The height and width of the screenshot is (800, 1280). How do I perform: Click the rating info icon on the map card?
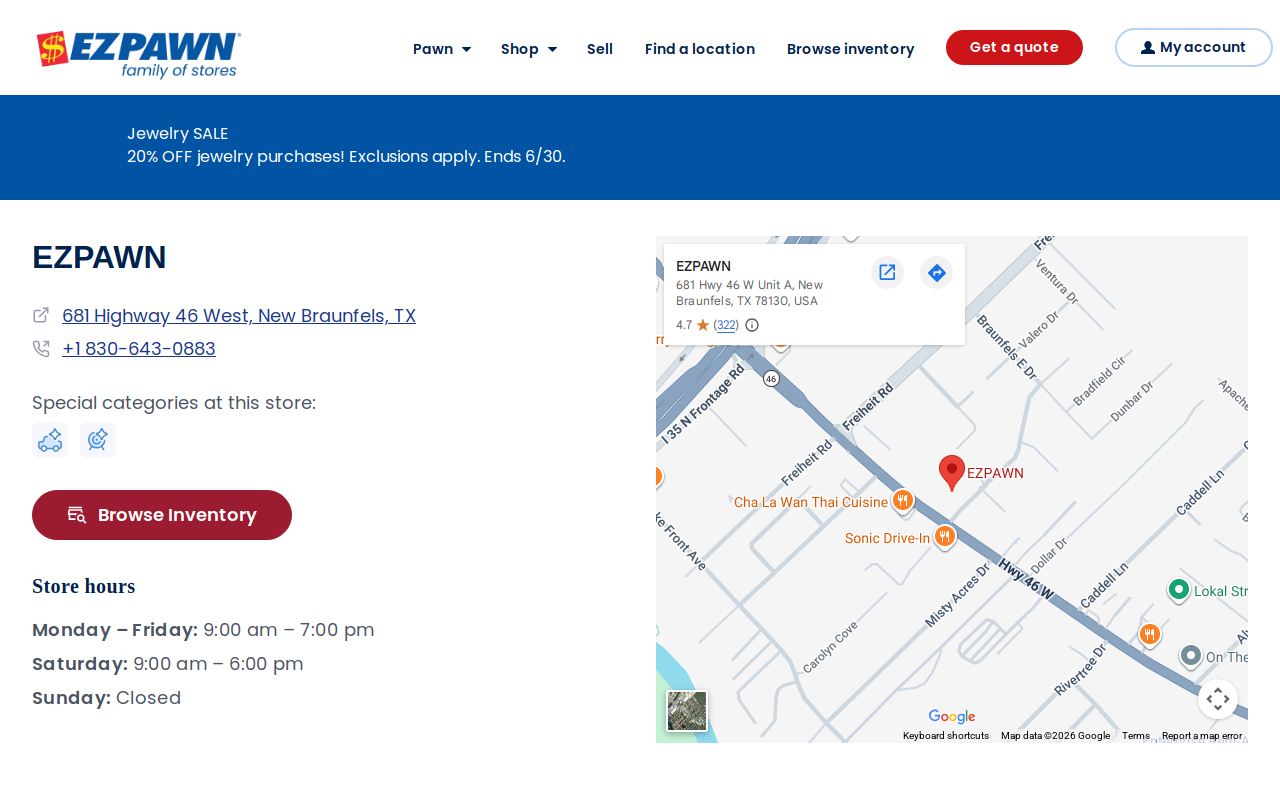point(752,325)
